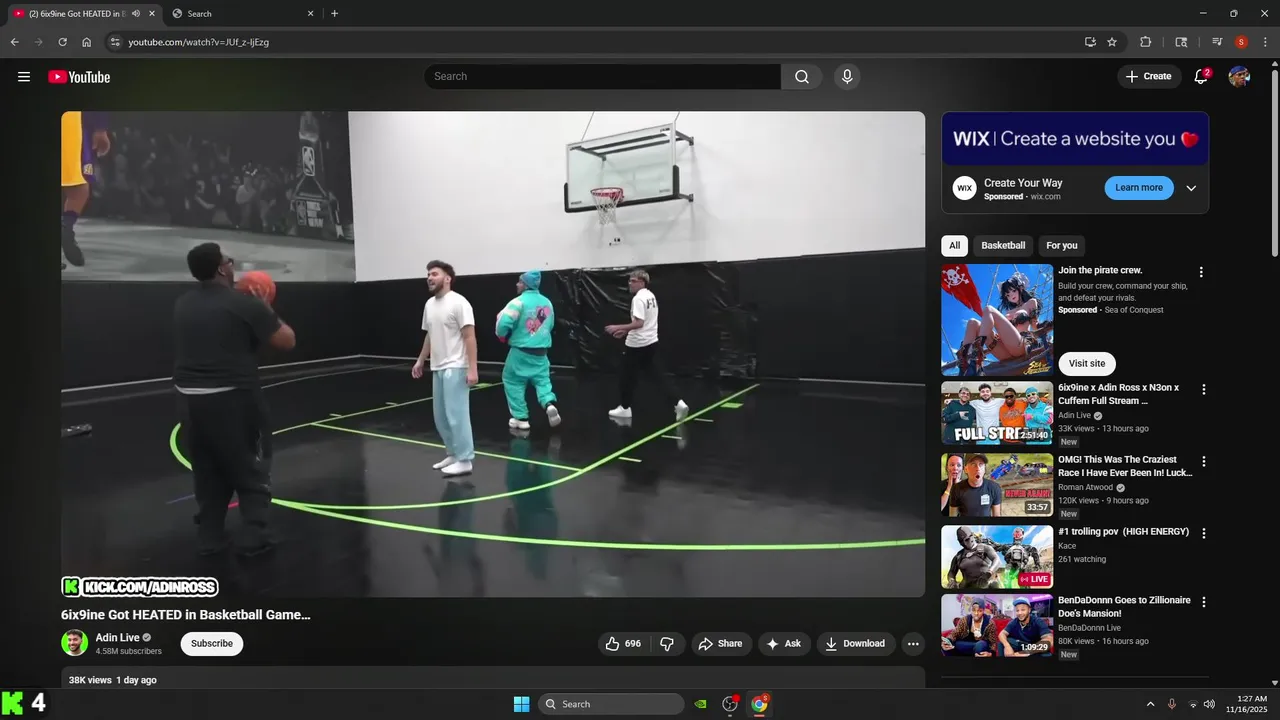Screen dimensions: 1280x720
Task: Open options menu for 6ix9ine x Adin Ross video
Action: 1204,389
